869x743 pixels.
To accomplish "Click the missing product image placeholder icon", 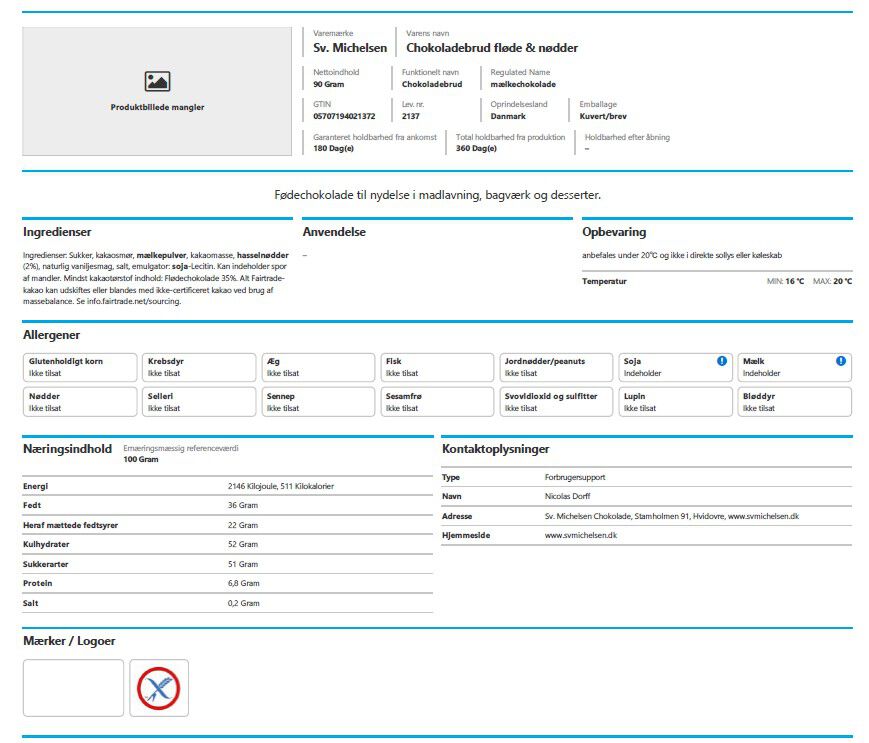I will (157, 81).
